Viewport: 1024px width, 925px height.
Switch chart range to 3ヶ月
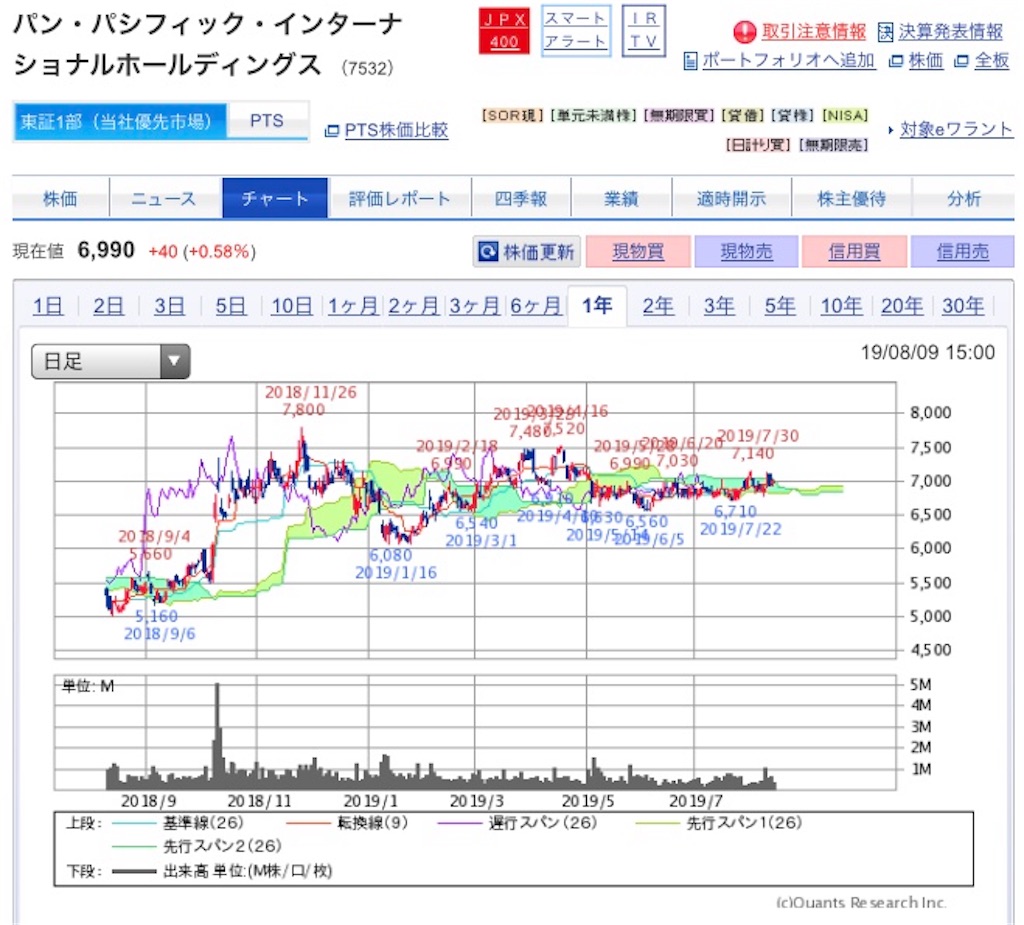(x=475, y=306)
